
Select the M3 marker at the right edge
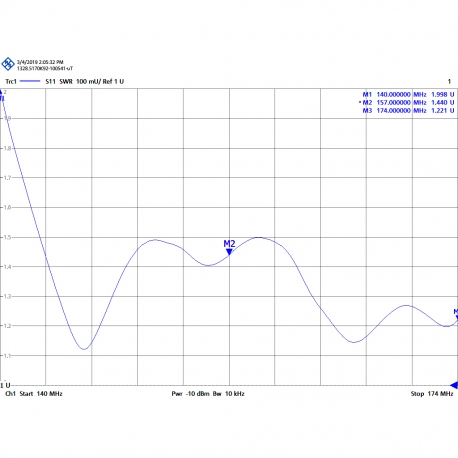[456, 314]
